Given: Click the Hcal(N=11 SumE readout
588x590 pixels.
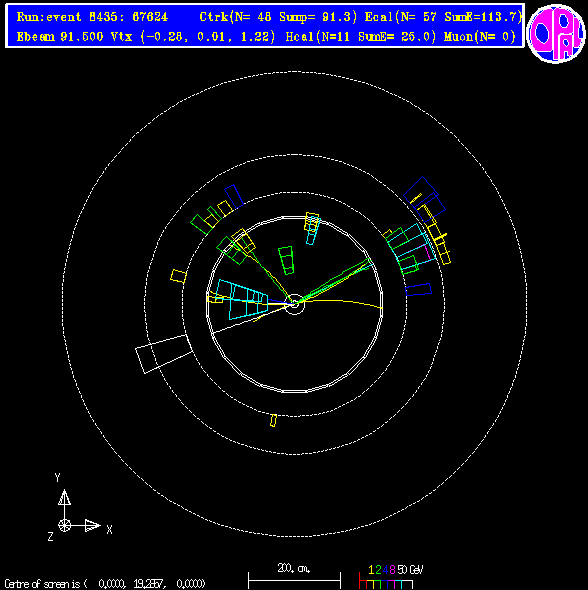Looking at the screenshot, I should pos(361,36).
